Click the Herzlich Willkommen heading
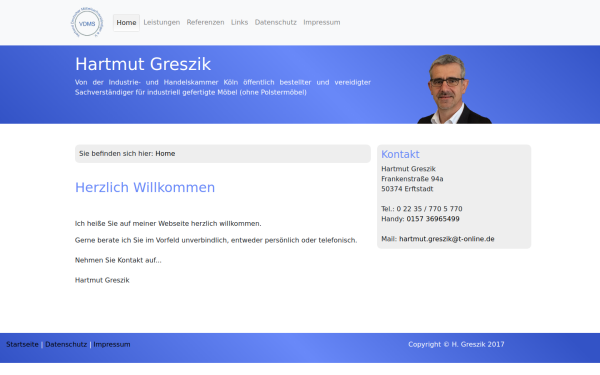The image size is (600, 375). [145, 188]
